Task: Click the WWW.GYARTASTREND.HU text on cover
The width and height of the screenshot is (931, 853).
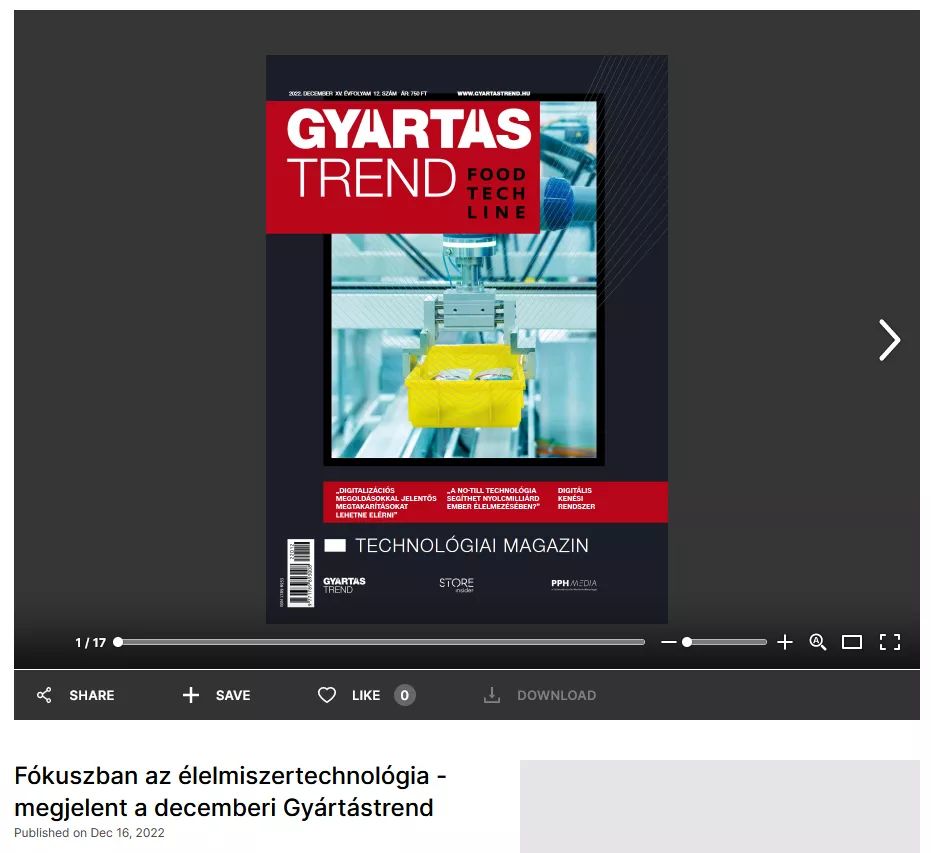Action: 493,93
